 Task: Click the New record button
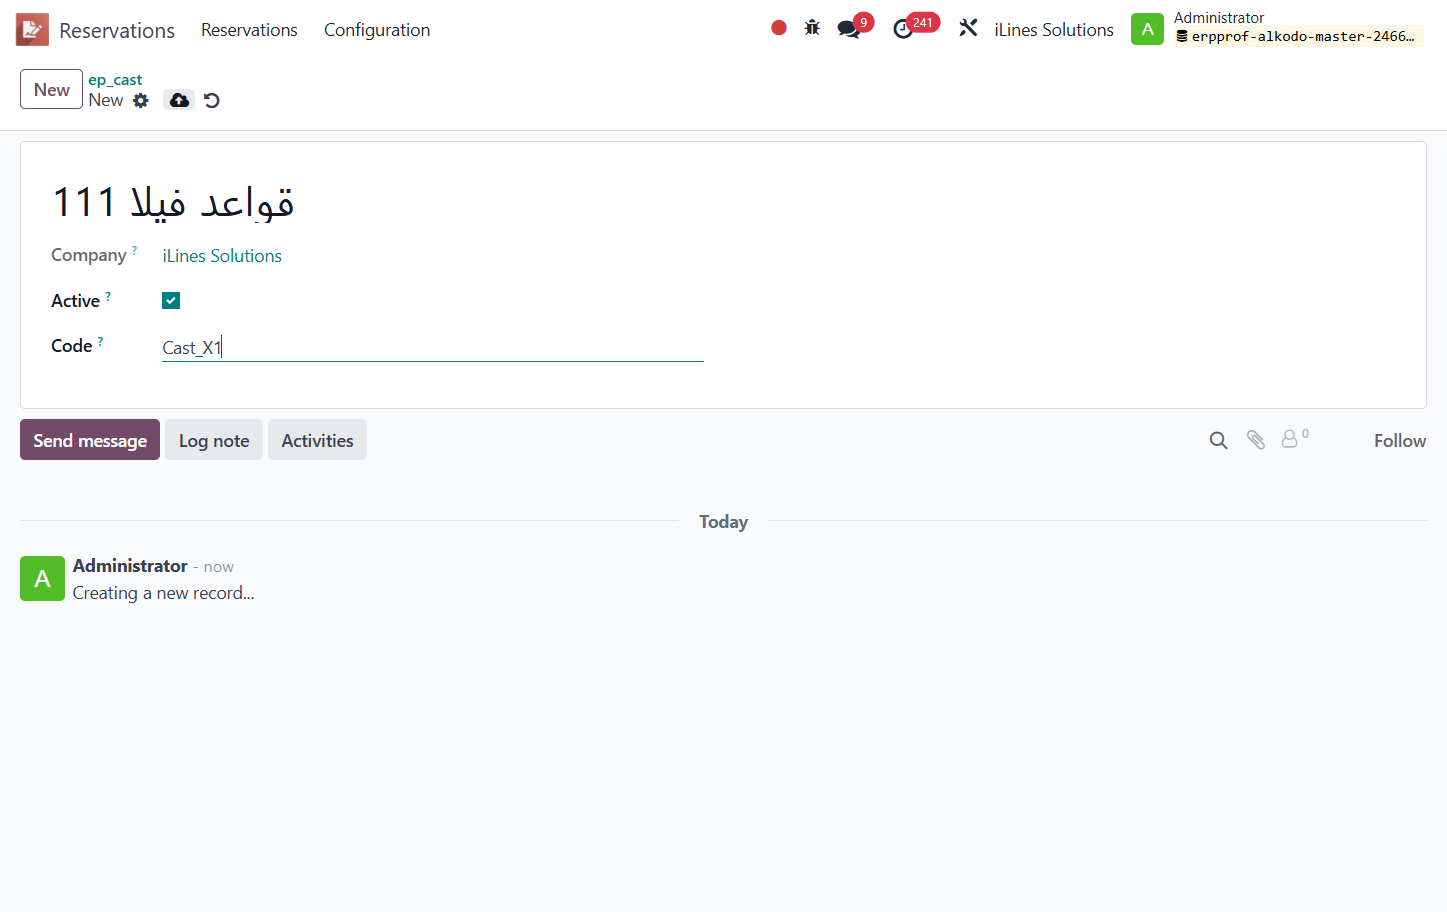51,89
